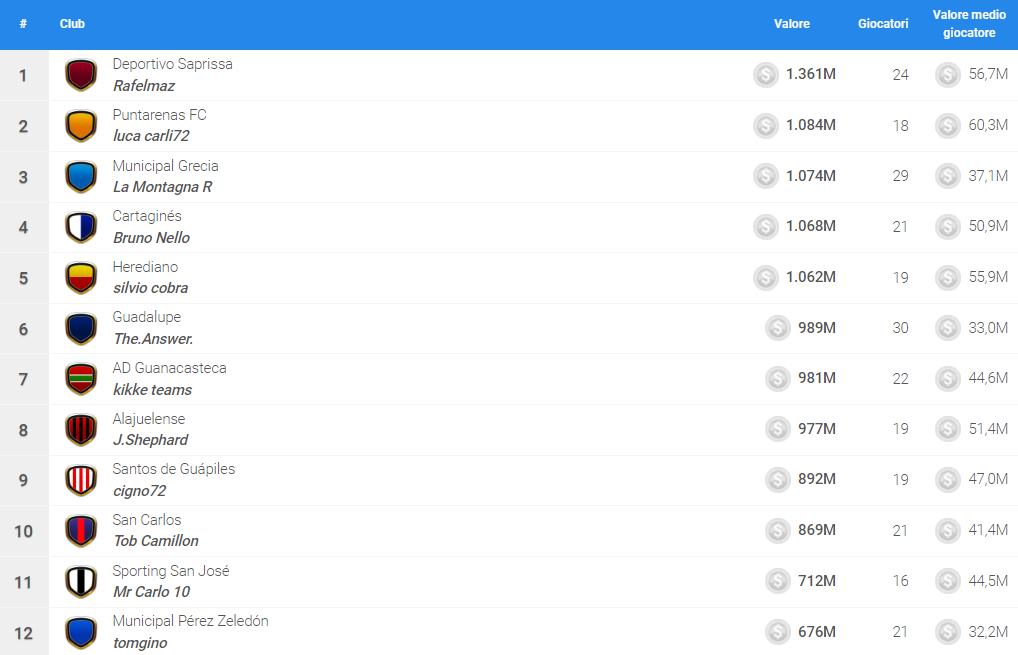This screenshot has width=1018, height=655.
Task: Click the rank # column header
Action: point(23,24)
